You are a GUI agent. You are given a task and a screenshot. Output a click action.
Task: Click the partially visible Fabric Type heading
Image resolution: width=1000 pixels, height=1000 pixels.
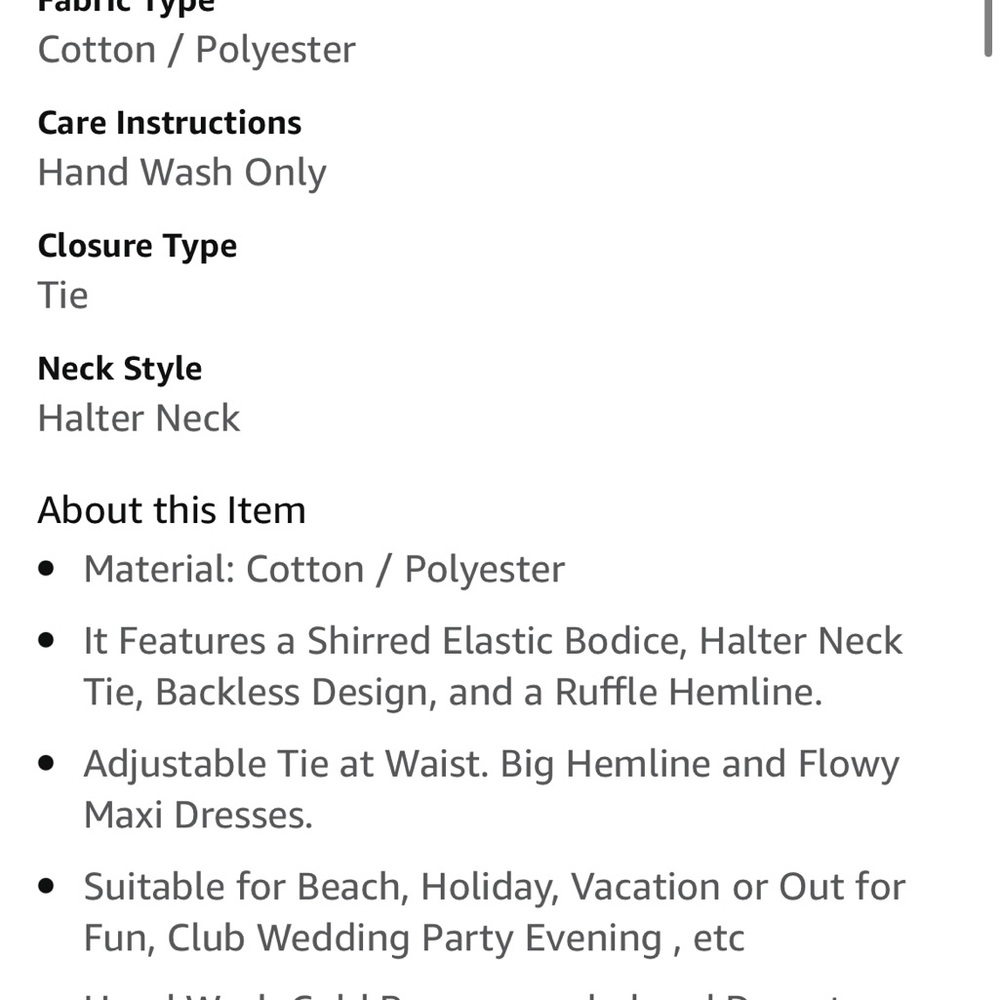pos(126,6)
